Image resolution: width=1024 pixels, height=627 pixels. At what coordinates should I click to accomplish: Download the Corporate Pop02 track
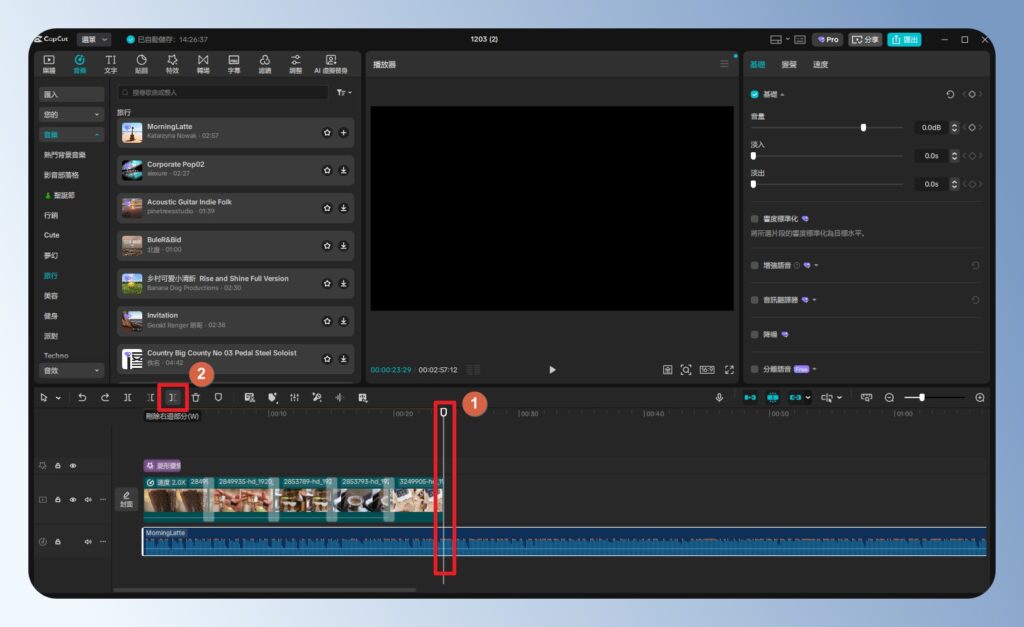coord(343,170)
